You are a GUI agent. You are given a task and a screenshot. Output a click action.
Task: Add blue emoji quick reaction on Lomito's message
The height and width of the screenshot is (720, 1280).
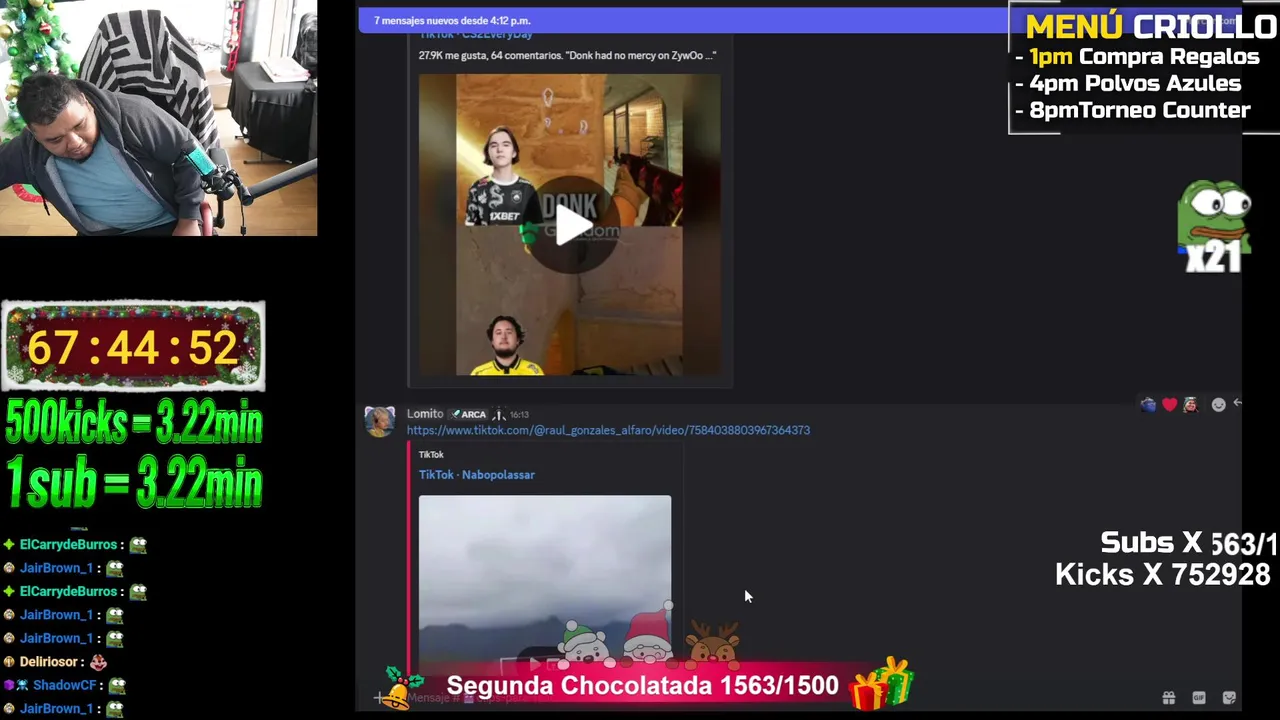point(1148,404)
